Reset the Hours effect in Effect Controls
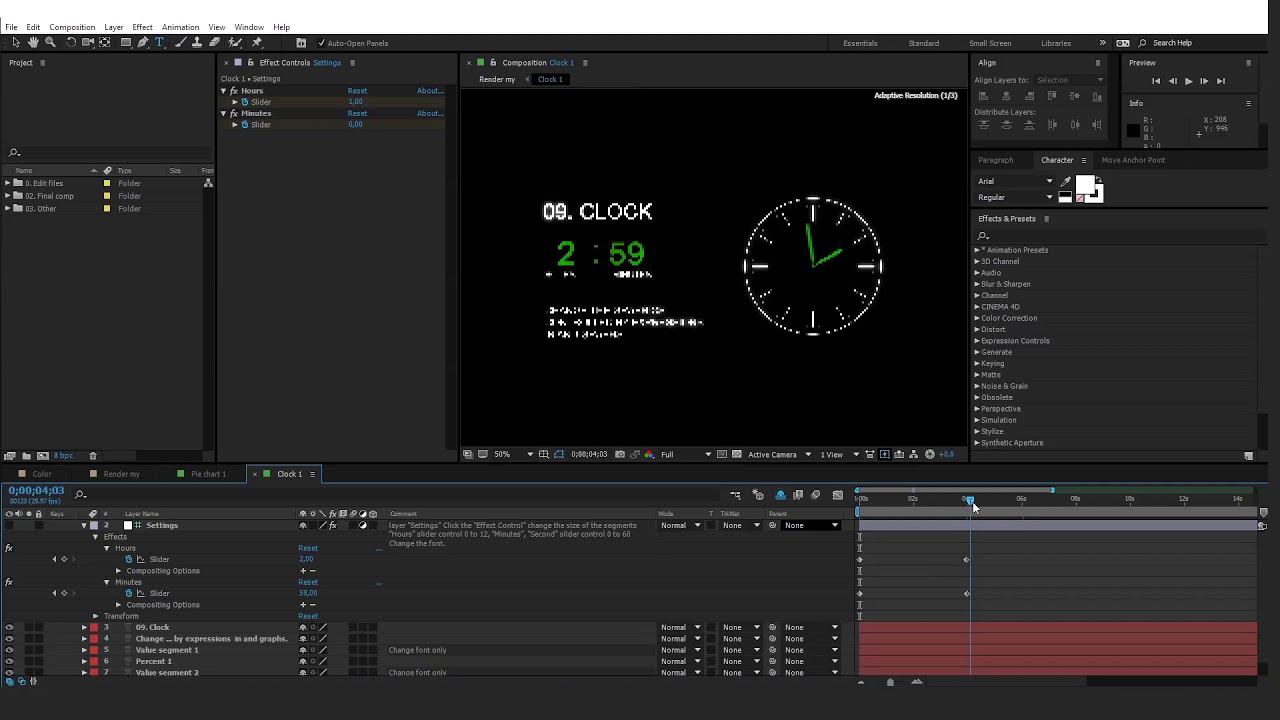This screenshot has height=720, width=1280. 357,91
